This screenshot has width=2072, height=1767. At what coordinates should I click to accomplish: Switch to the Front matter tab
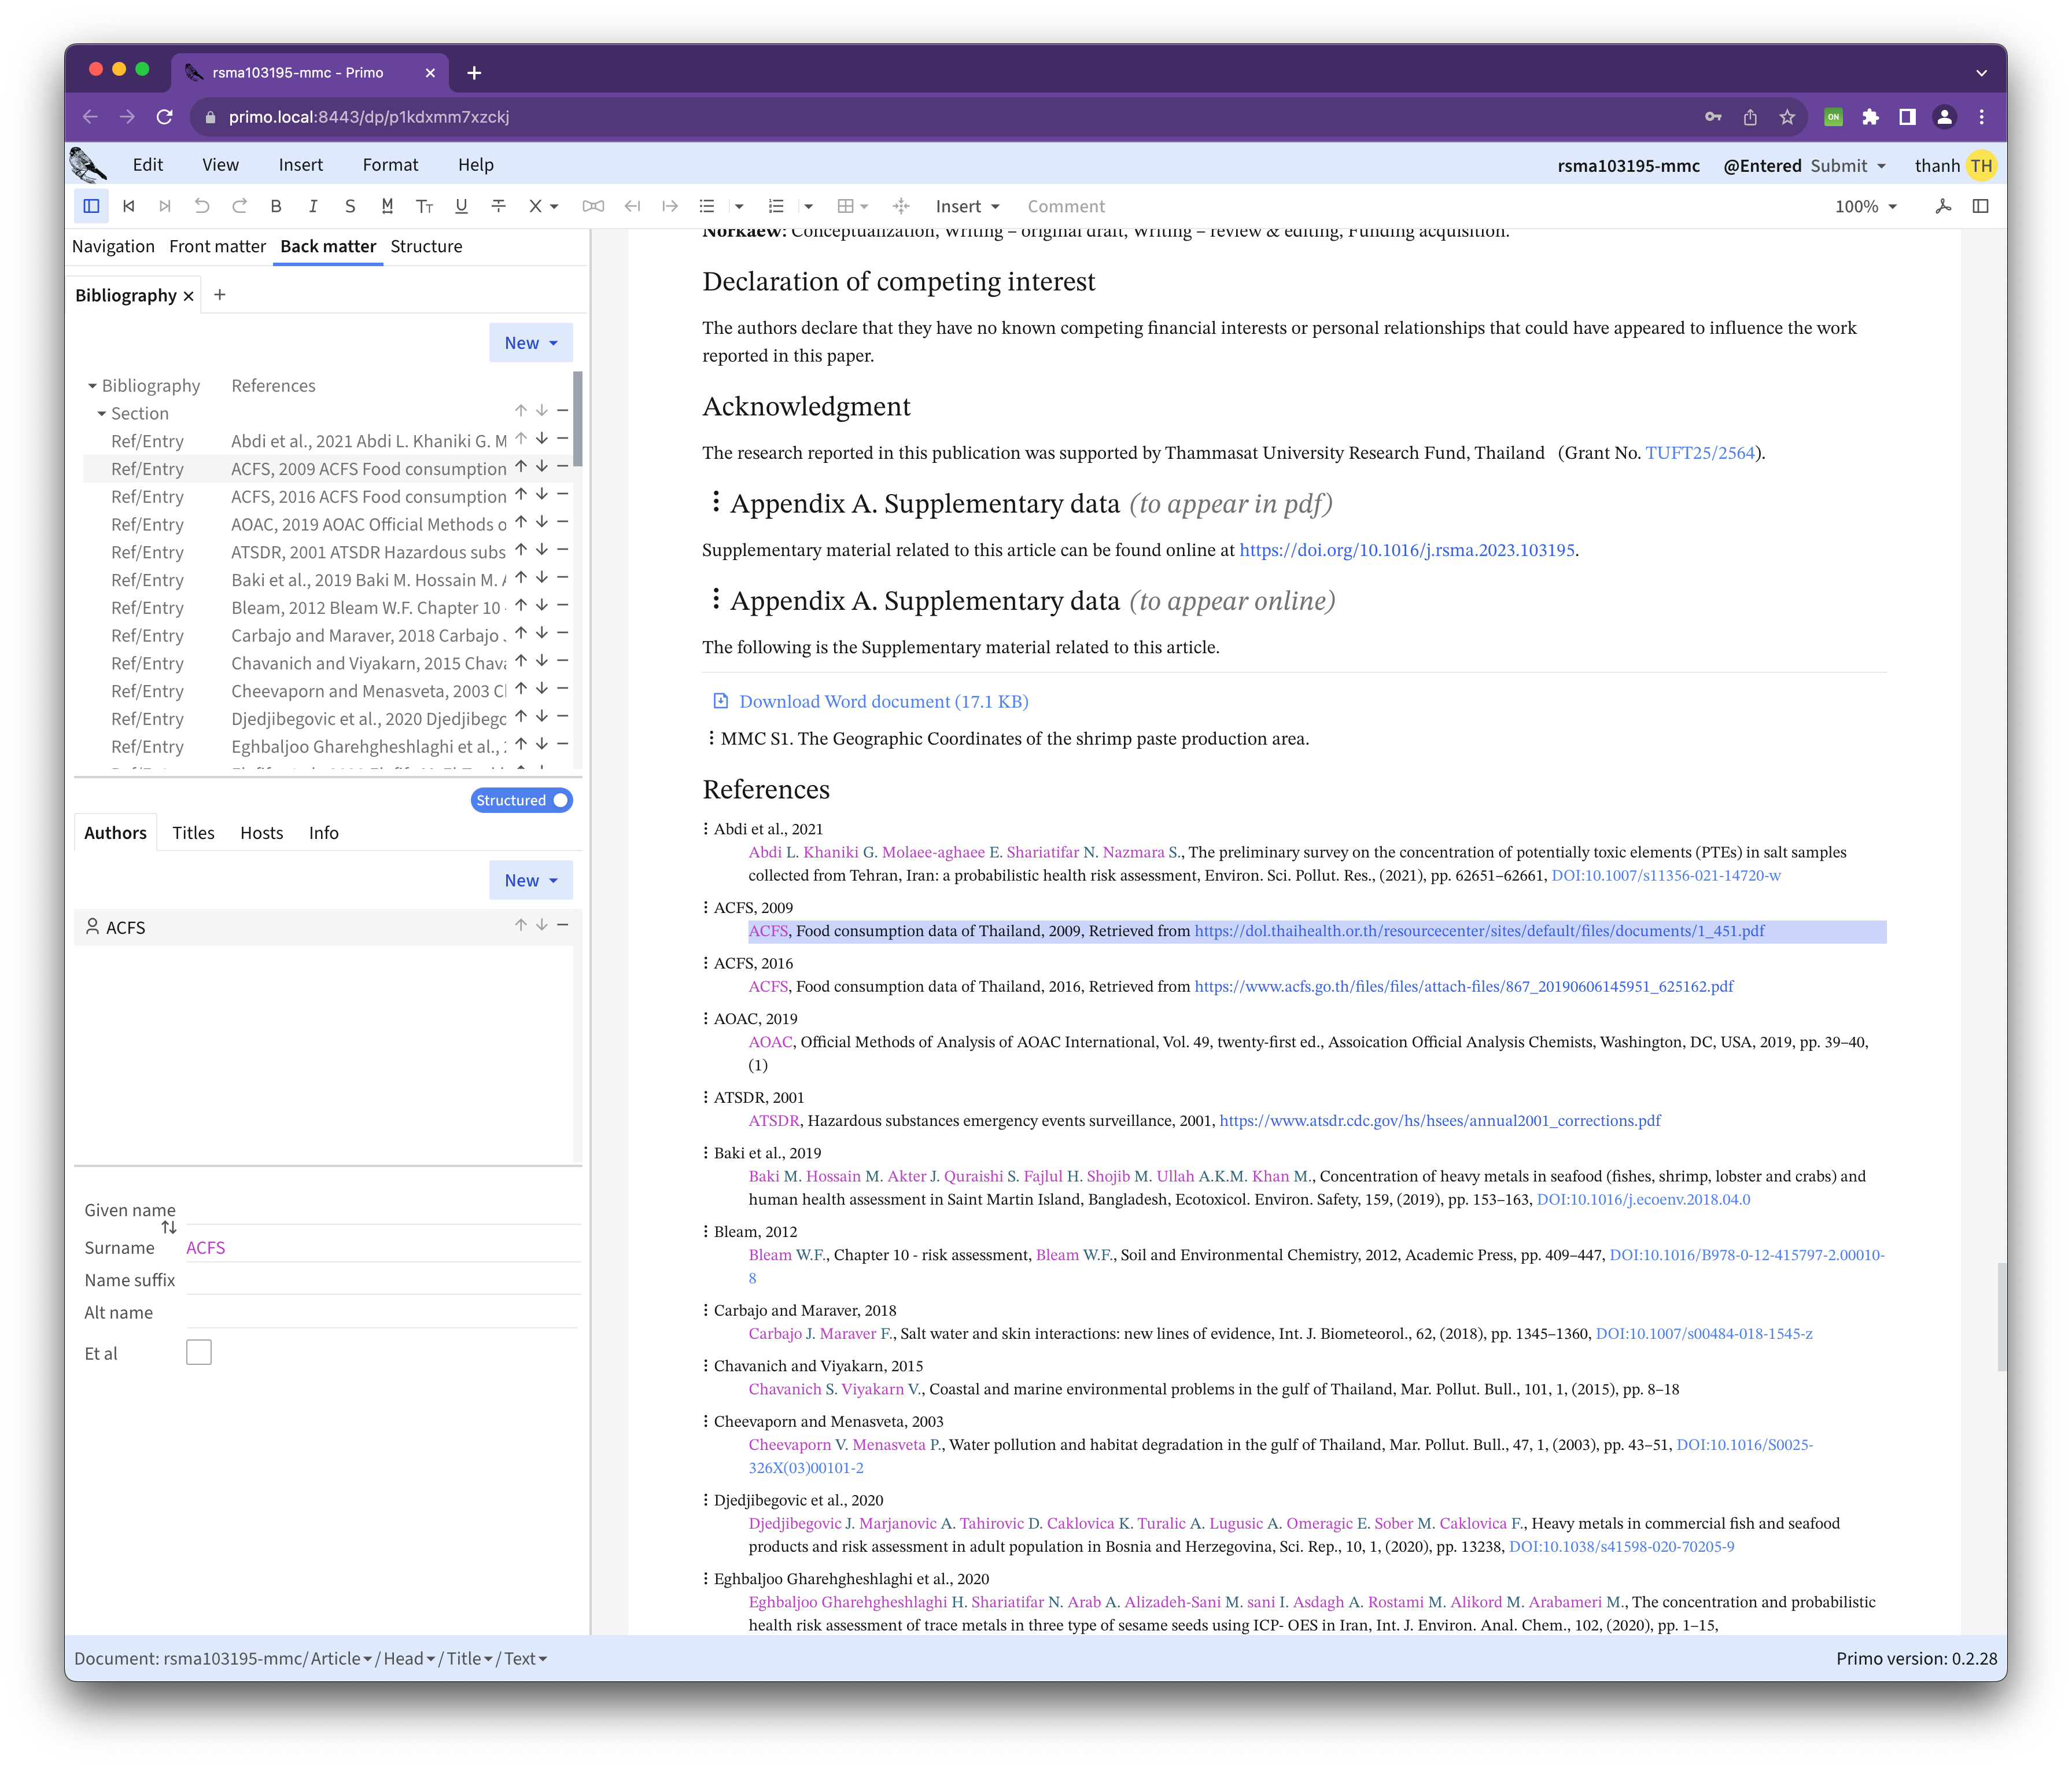pos(217,246)
